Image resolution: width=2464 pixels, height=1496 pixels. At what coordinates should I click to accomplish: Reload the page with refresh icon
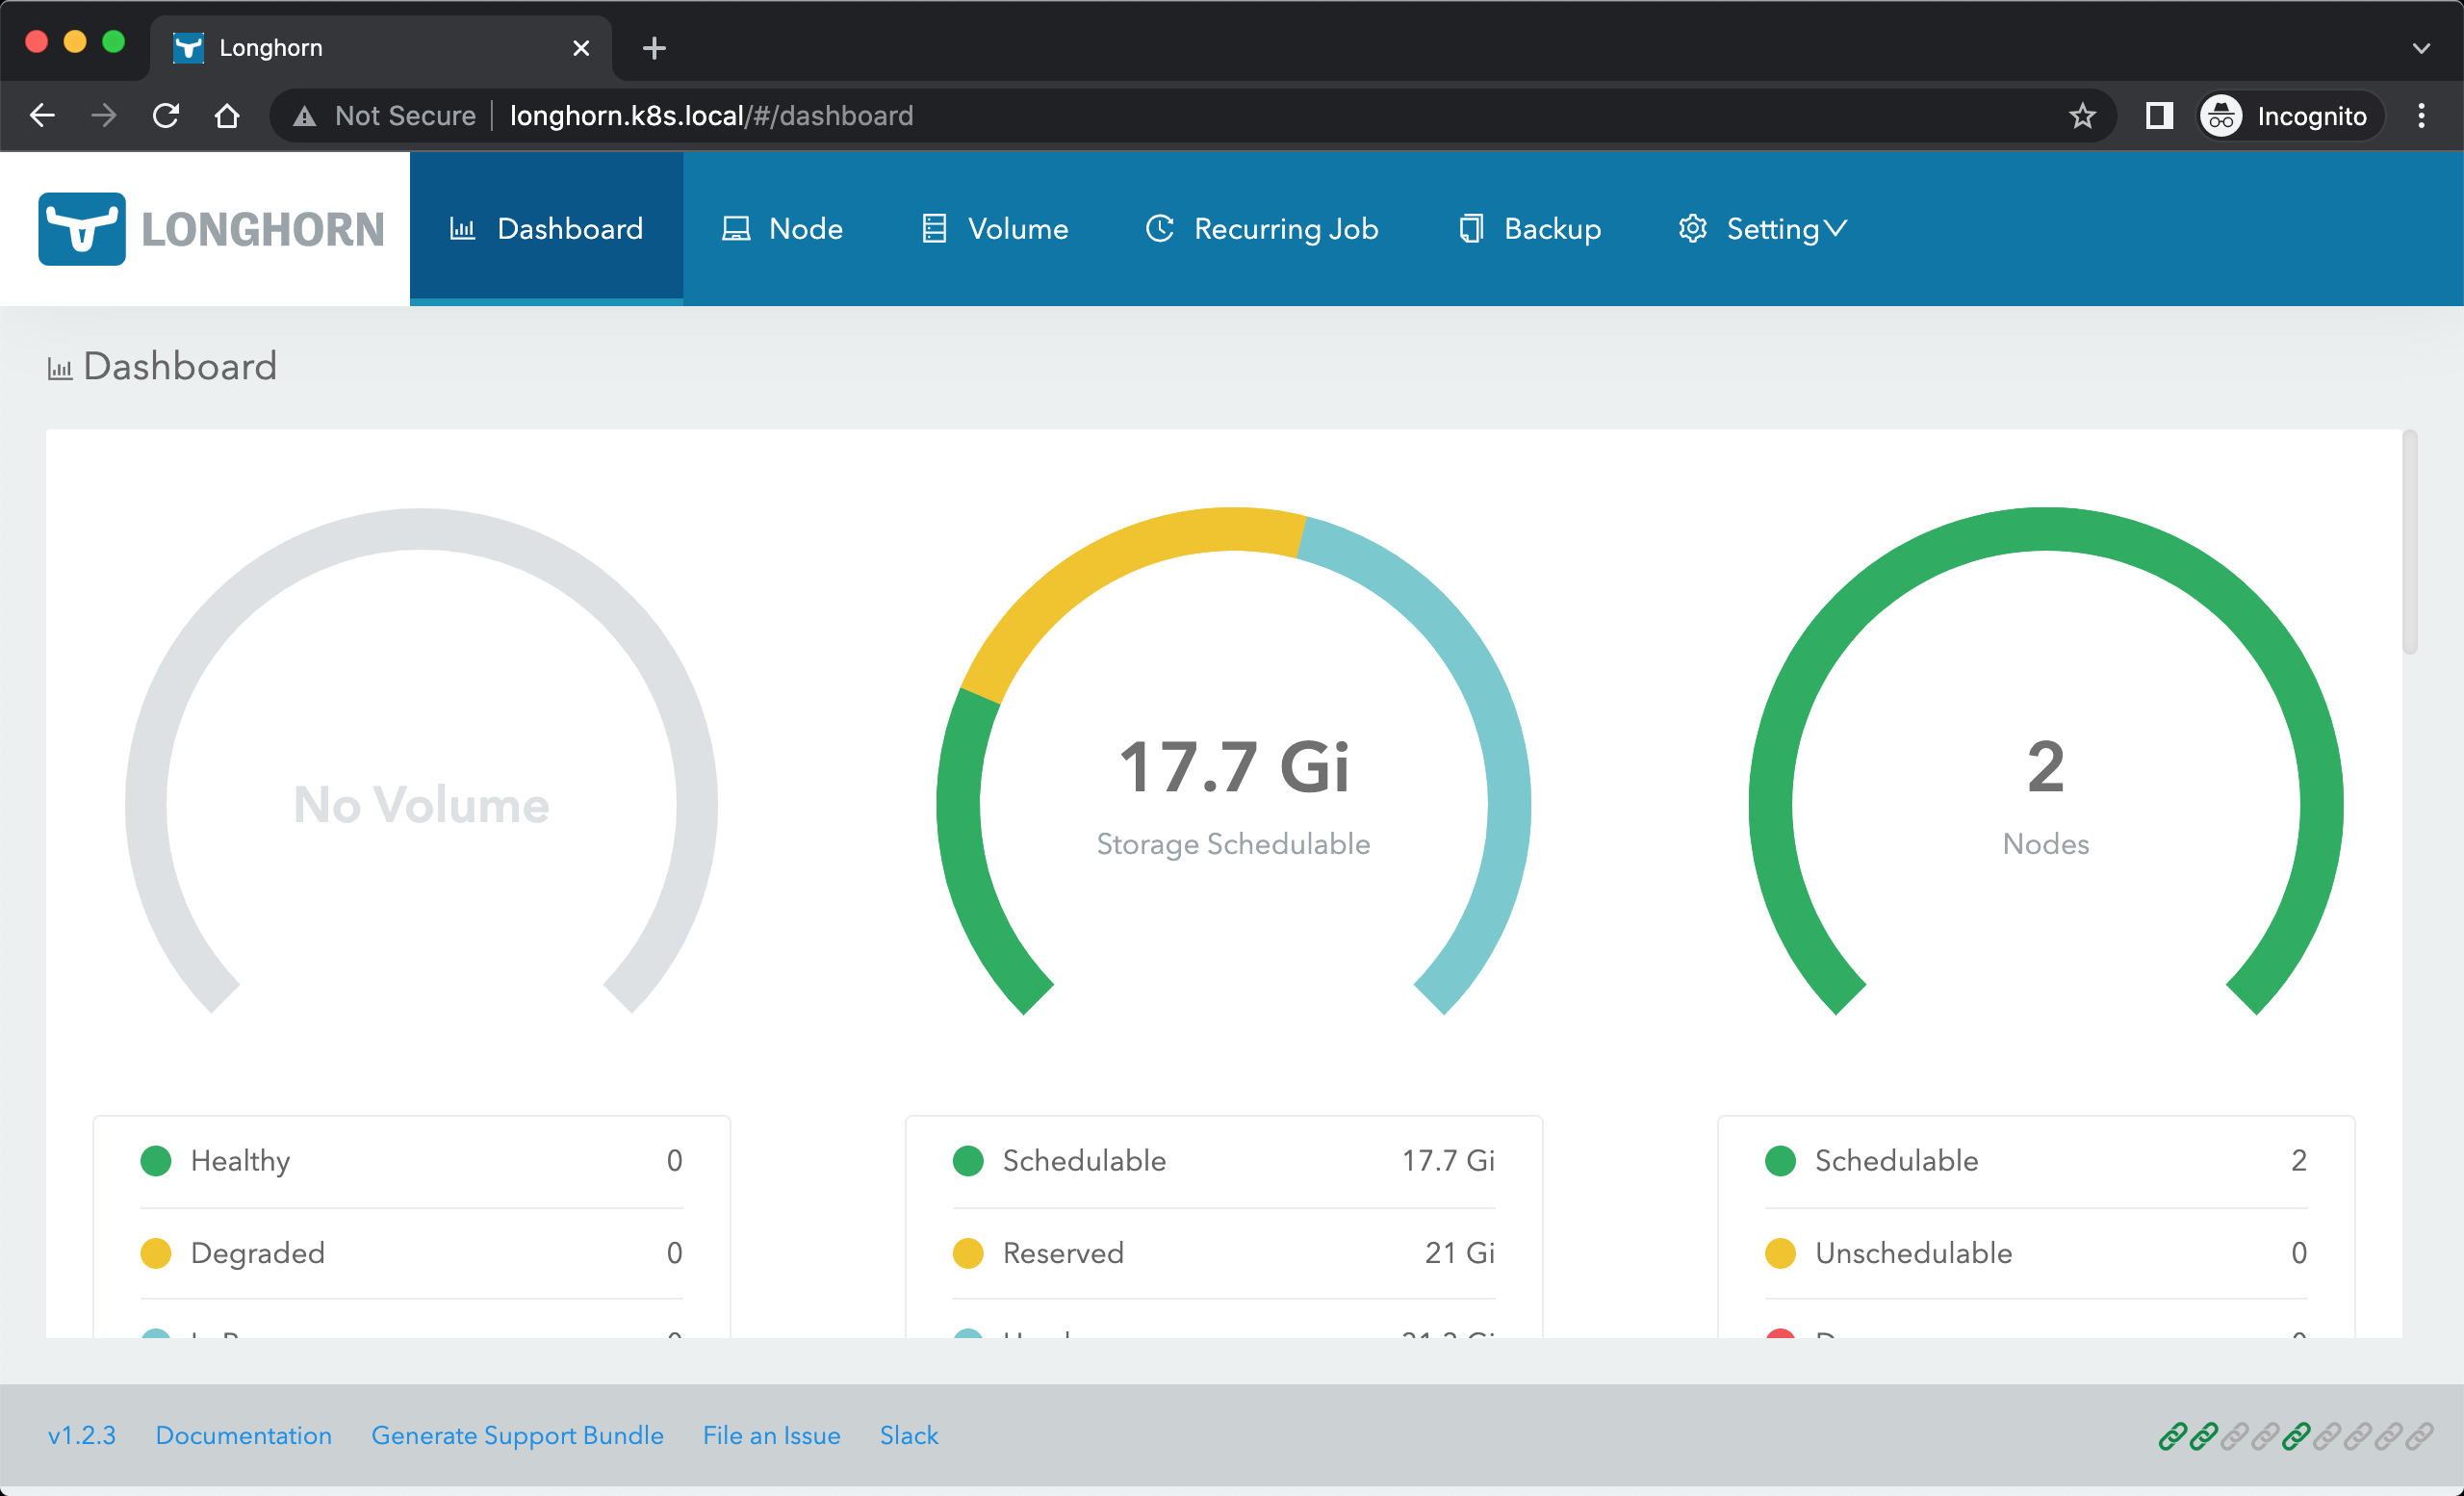pos(166,116)
